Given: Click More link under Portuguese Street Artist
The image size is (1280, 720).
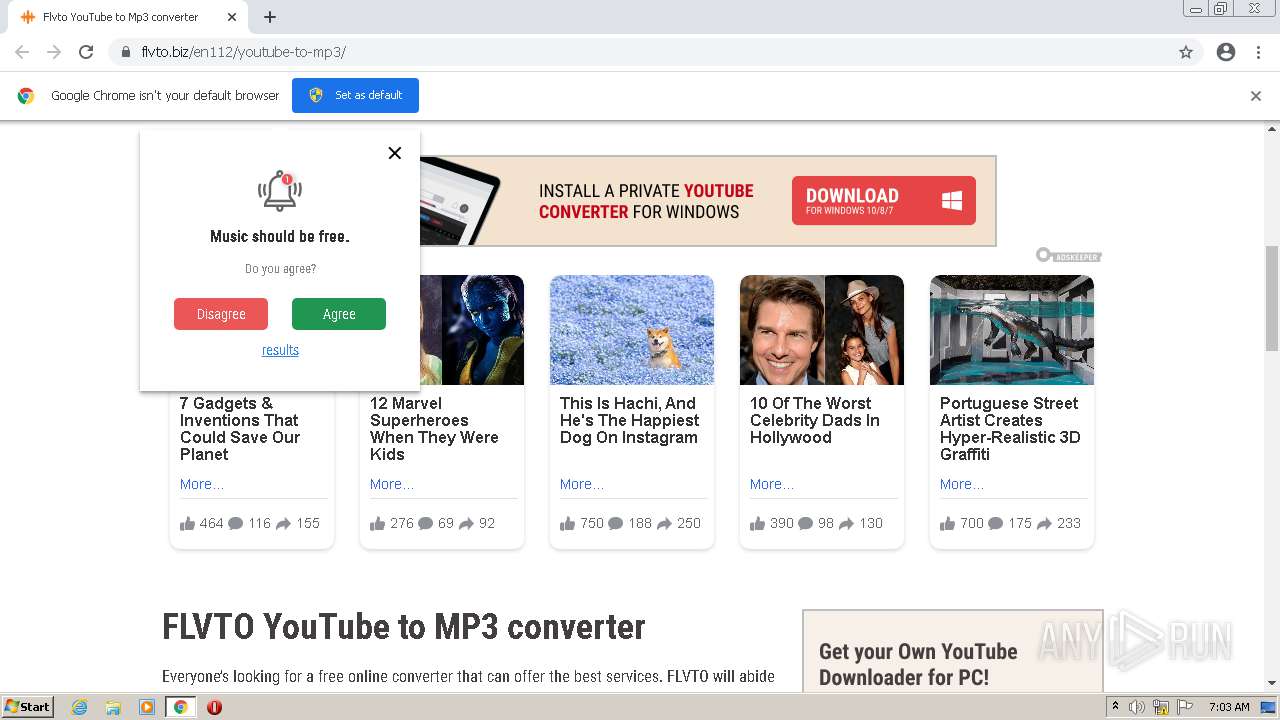Looking at the screenshot, I should tap(962, 484).
